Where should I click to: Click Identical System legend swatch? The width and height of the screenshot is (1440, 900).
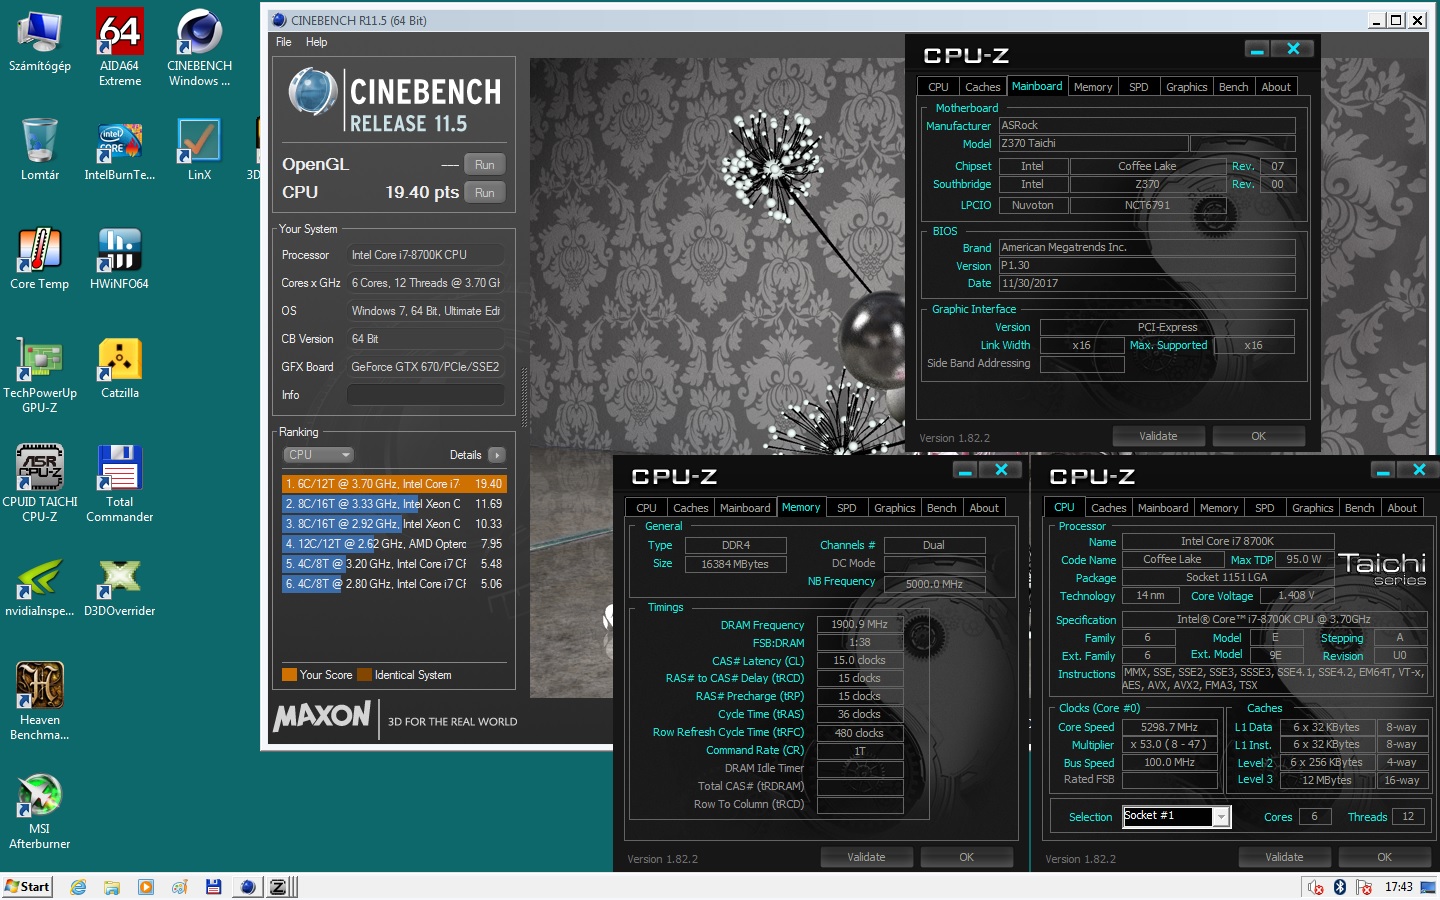[364, 675]
